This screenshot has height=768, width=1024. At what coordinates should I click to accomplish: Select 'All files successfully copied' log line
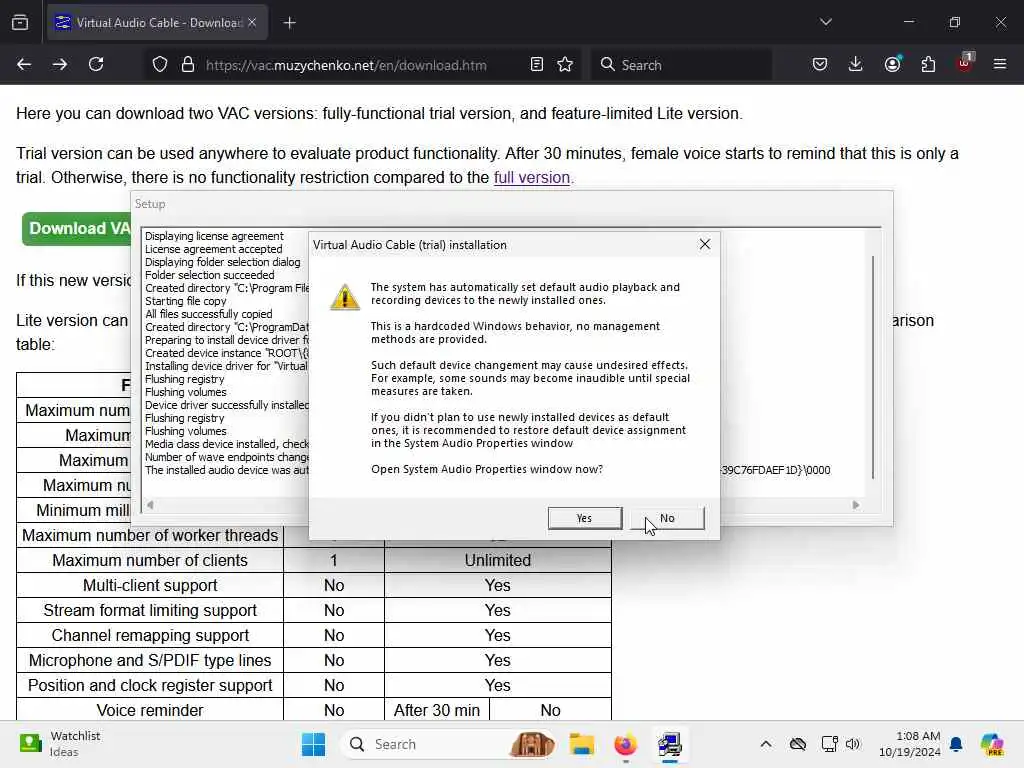pyautogui.click(x=208, y=314)
